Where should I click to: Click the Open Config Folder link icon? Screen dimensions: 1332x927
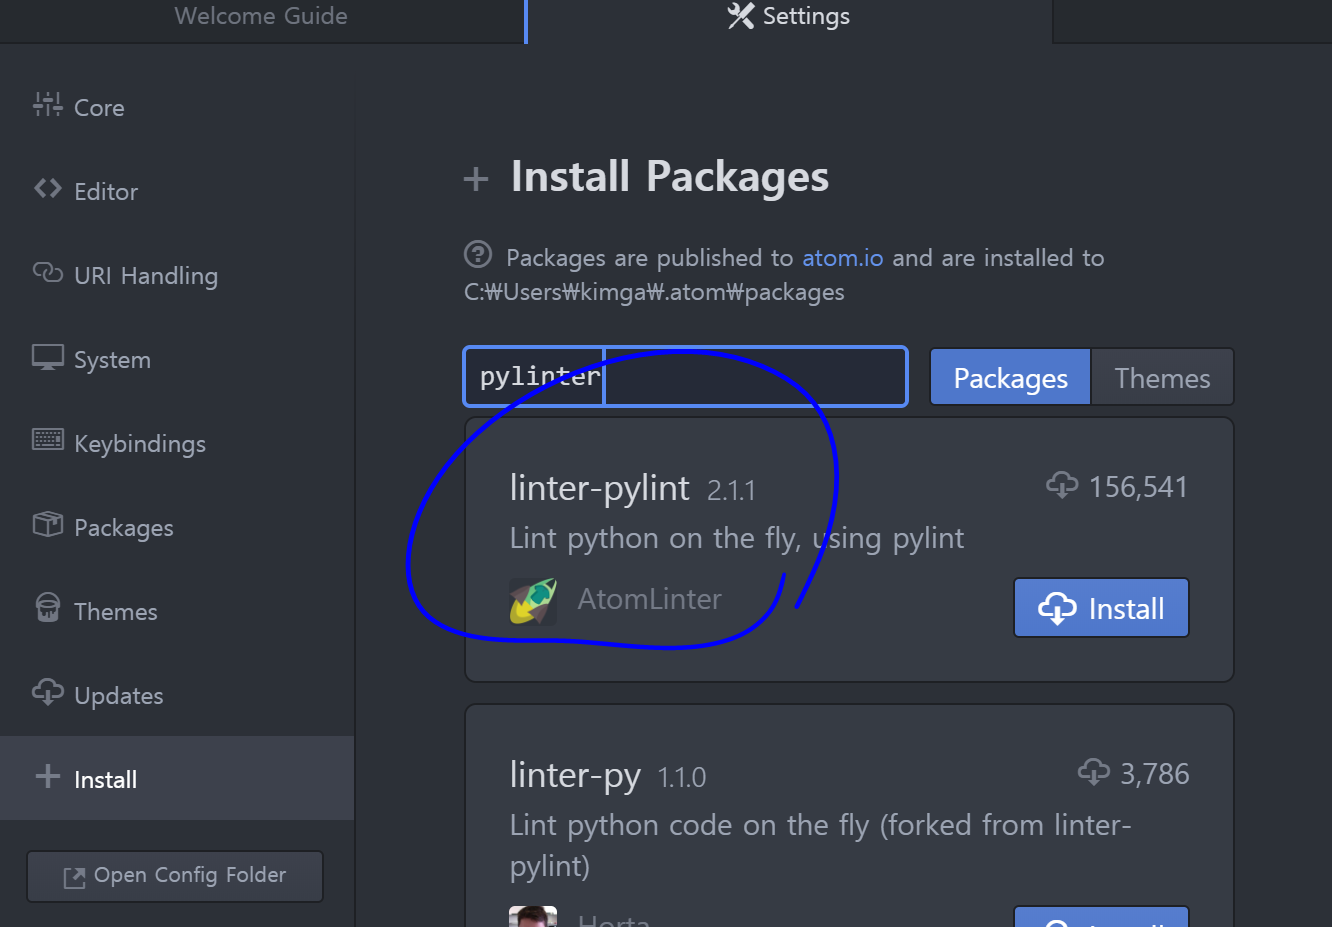(x=74, y=878)
